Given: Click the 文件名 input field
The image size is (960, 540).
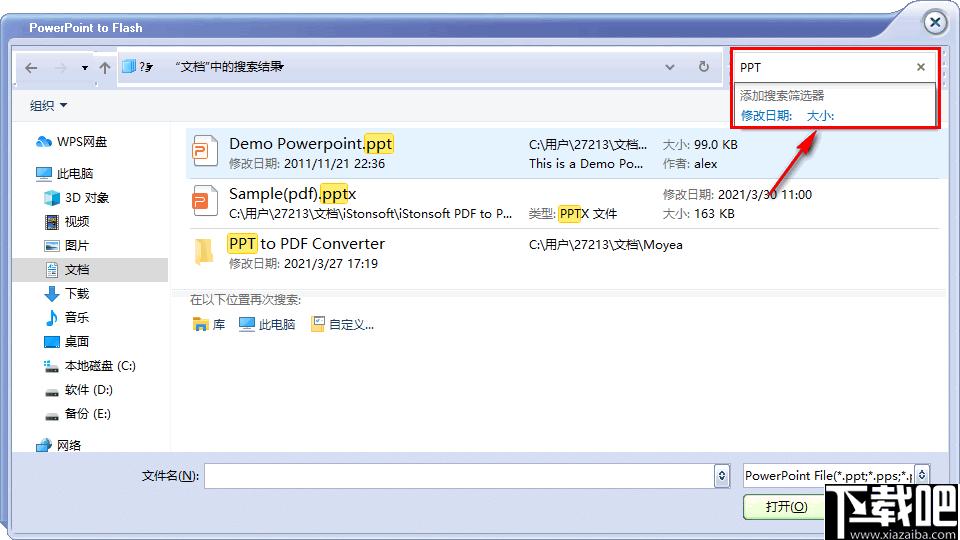Looking at the screenshot, I should point(459,476).
